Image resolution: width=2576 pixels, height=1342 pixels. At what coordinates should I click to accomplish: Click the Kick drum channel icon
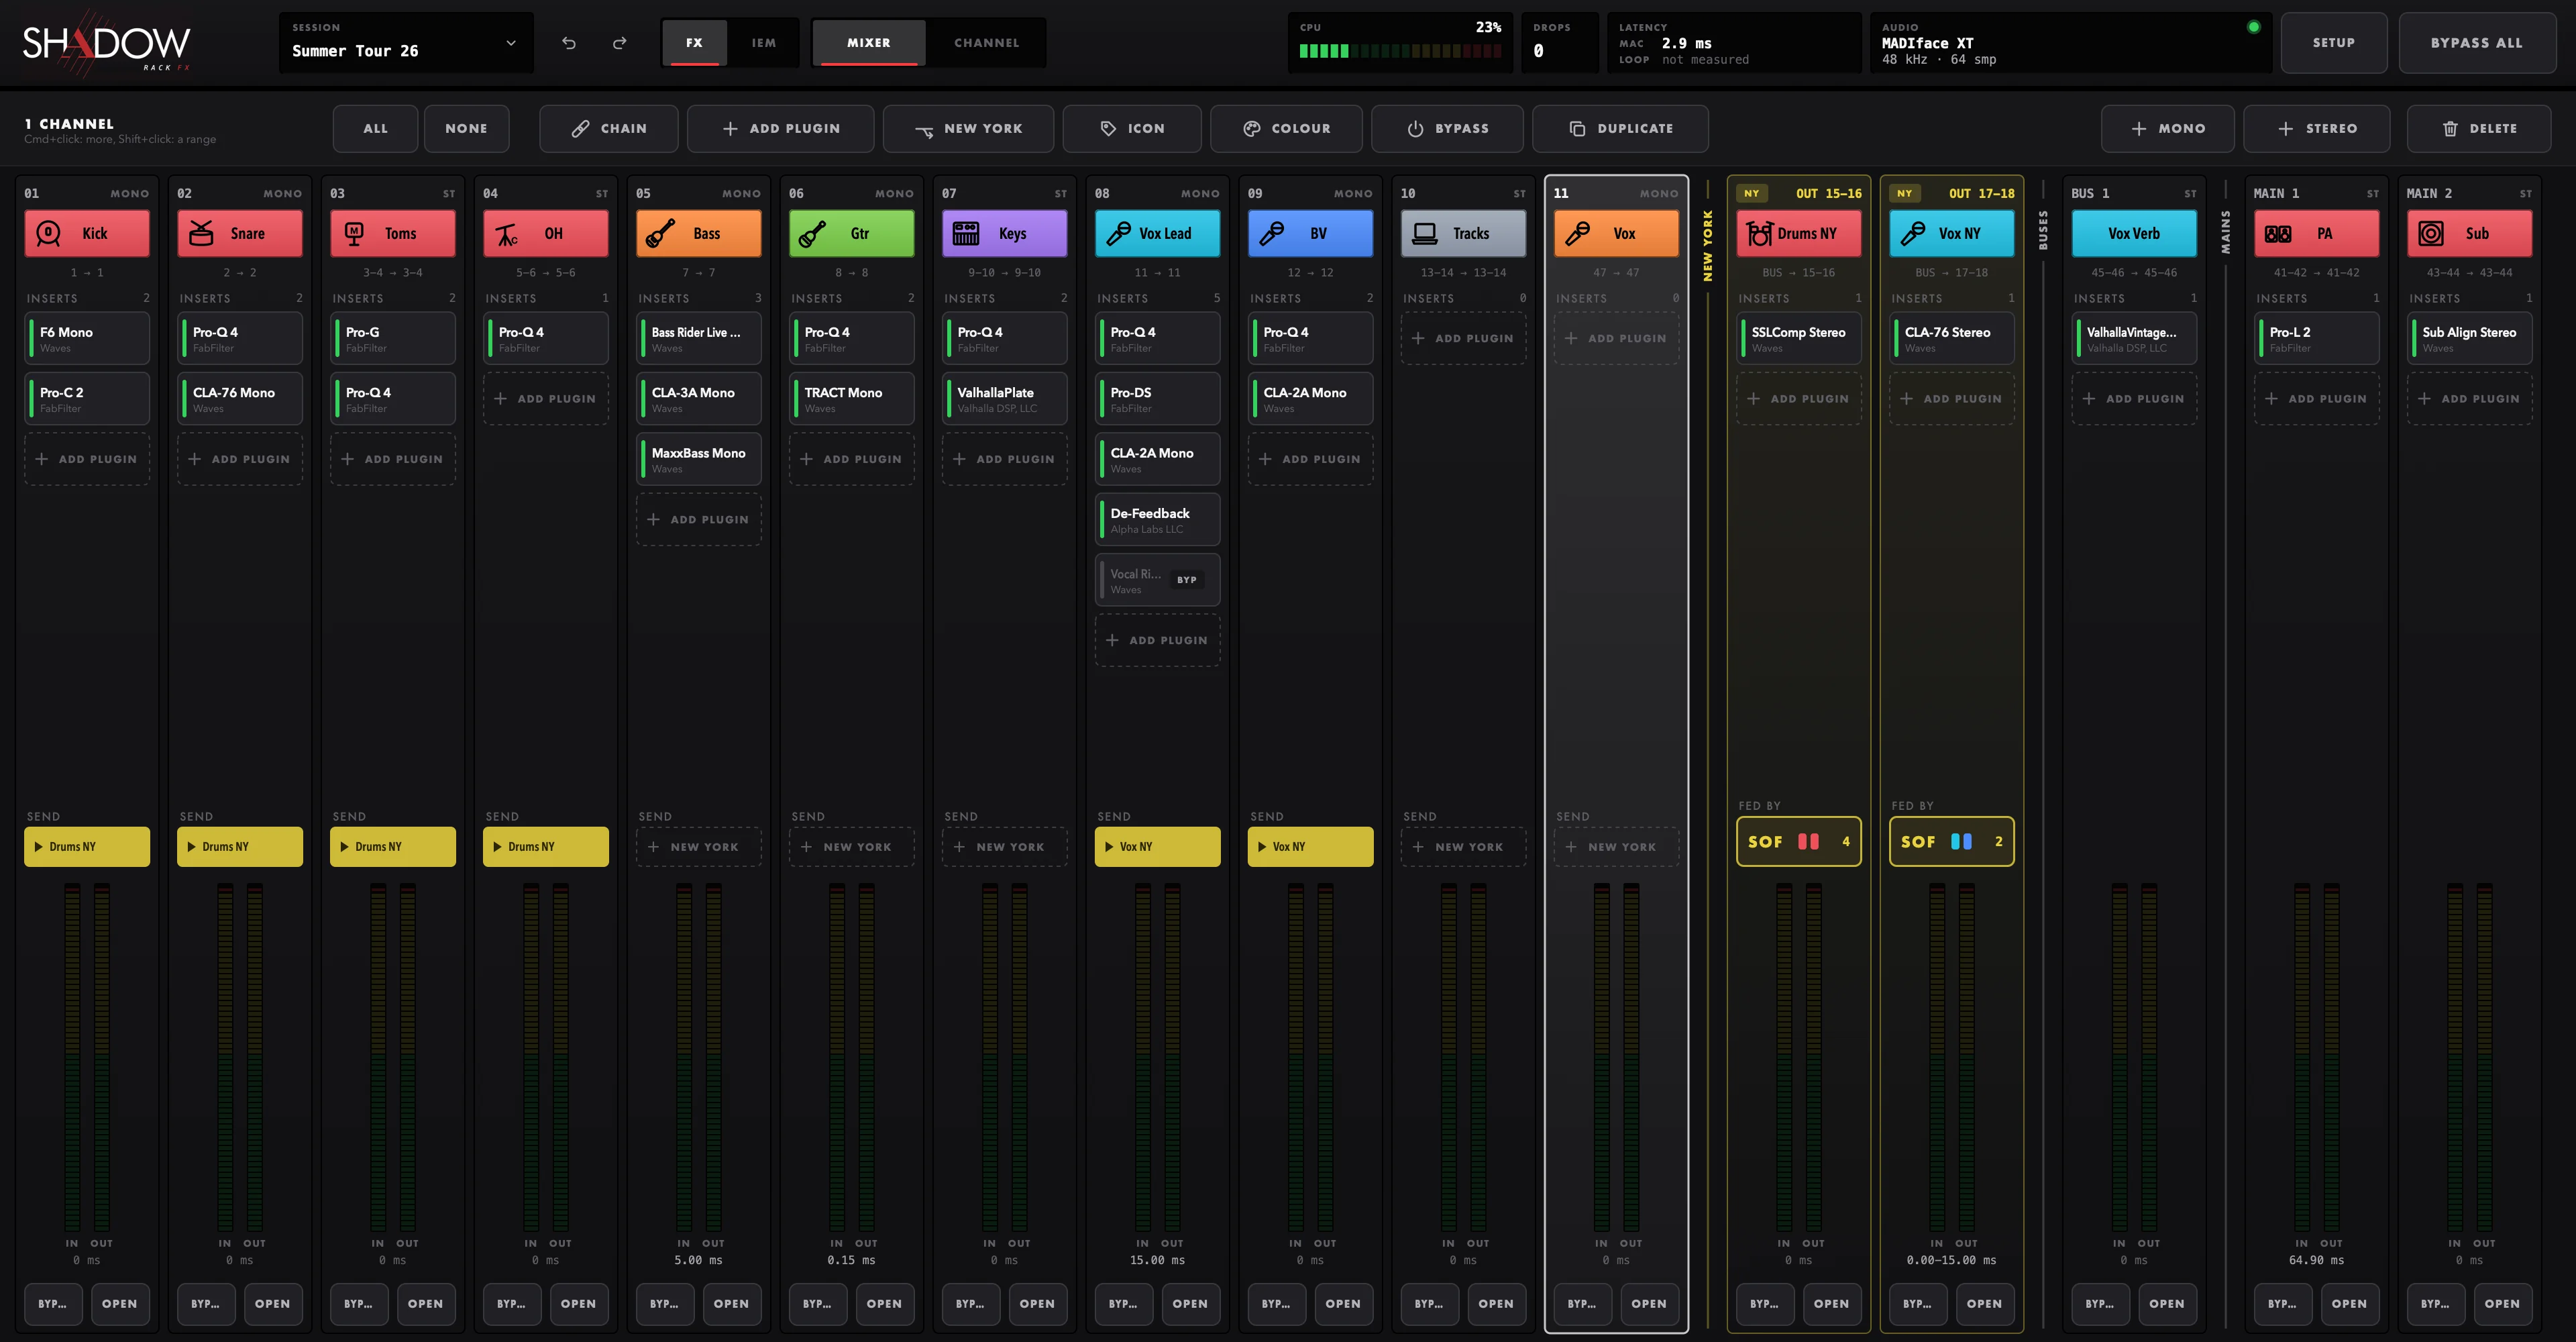(48, 233)
